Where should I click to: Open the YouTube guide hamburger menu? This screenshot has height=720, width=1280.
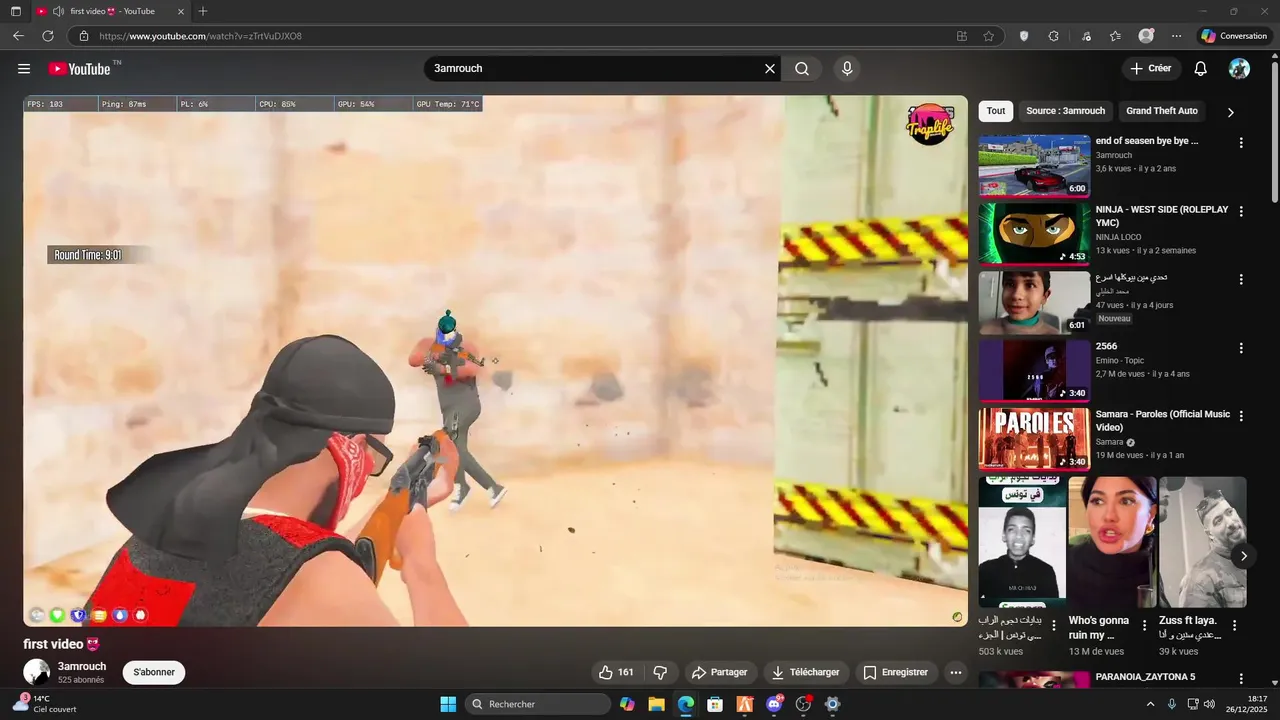click(x=24, y=69)
